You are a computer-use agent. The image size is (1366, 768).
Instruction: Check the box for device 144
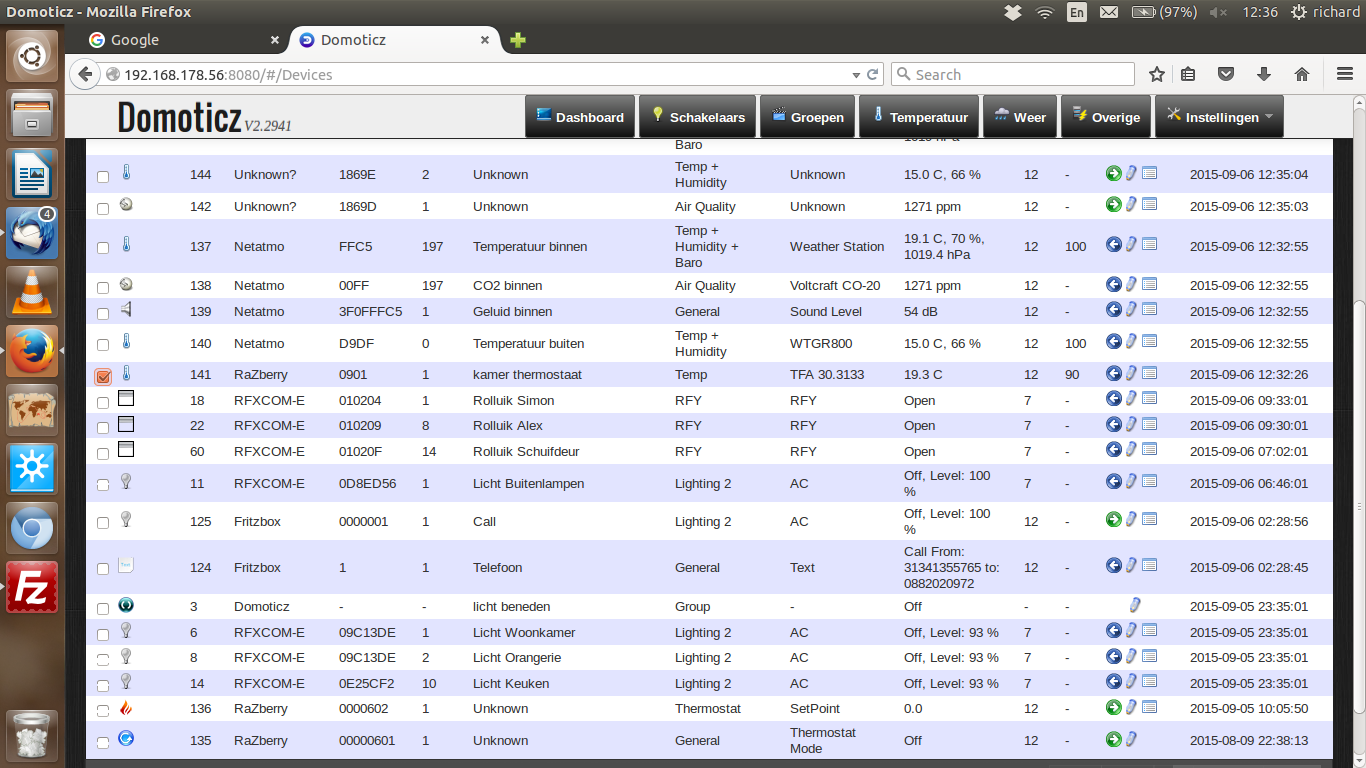103,177
